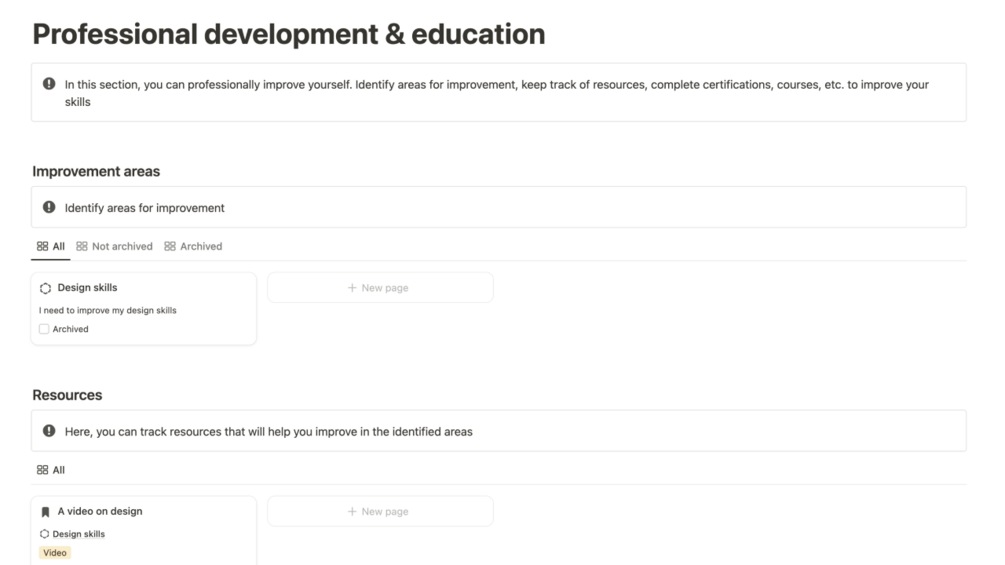
Task: Click the Design skills card page icon
Action: point(45,288)
